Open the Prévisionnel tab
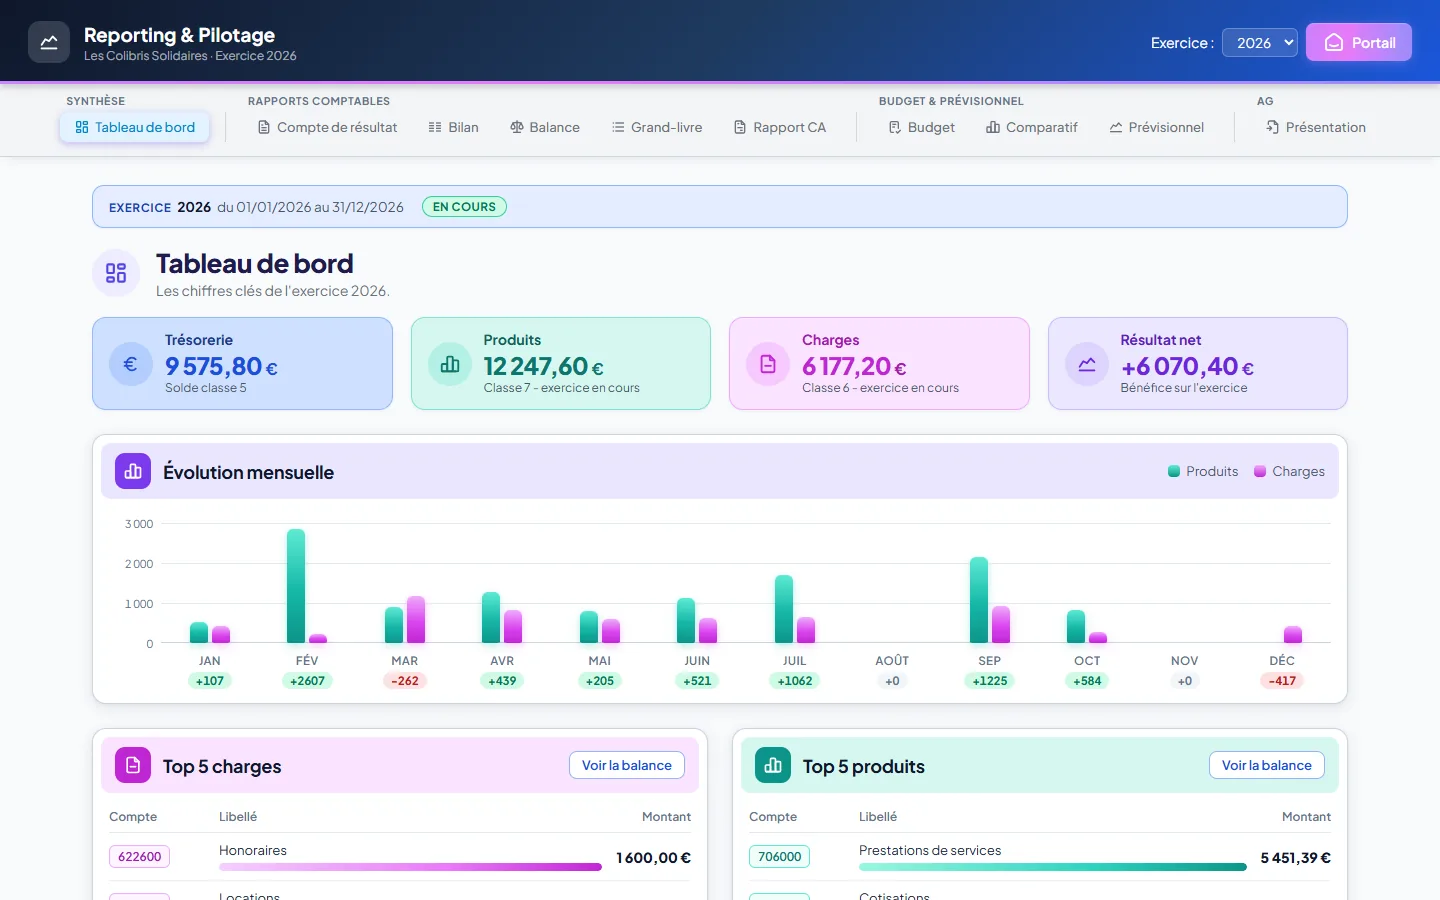 [1157, 127]
